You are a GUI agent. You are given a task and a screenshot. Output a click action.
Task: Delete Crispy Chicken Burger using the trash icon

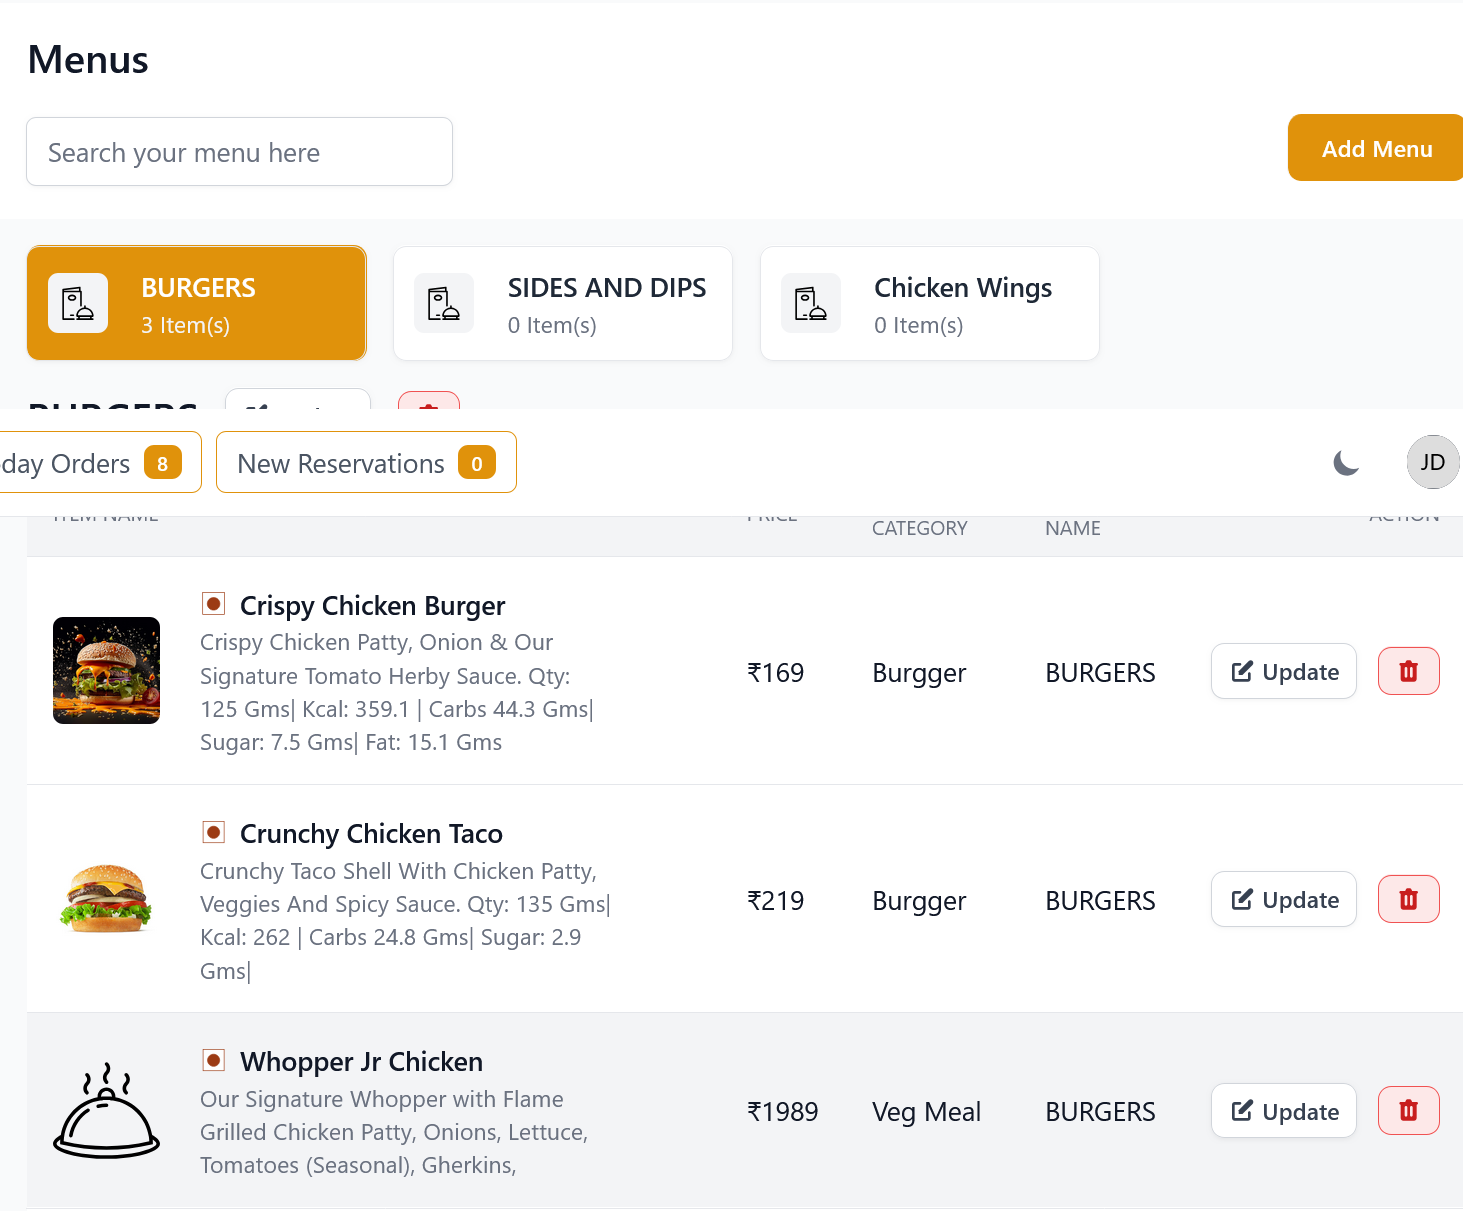click(1408, 671)
